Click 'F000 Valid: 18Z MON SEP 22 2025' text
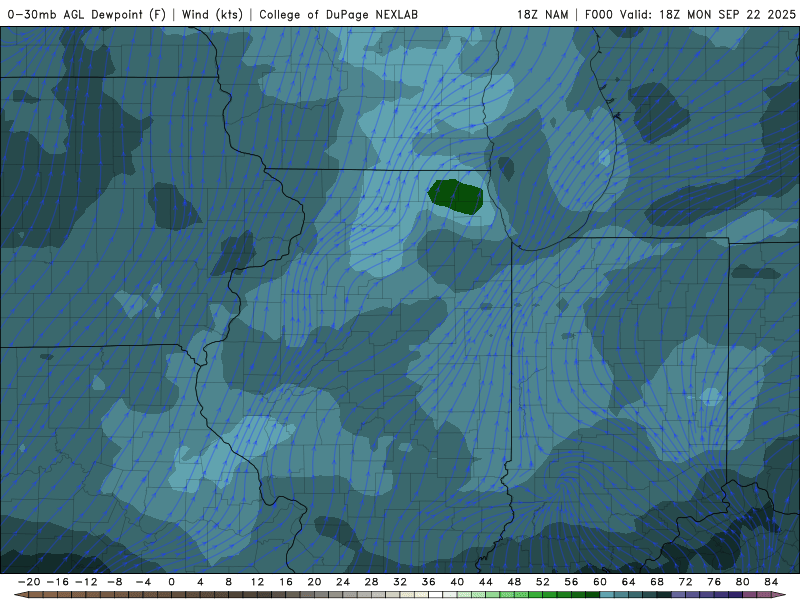 (x=690, y=14)
